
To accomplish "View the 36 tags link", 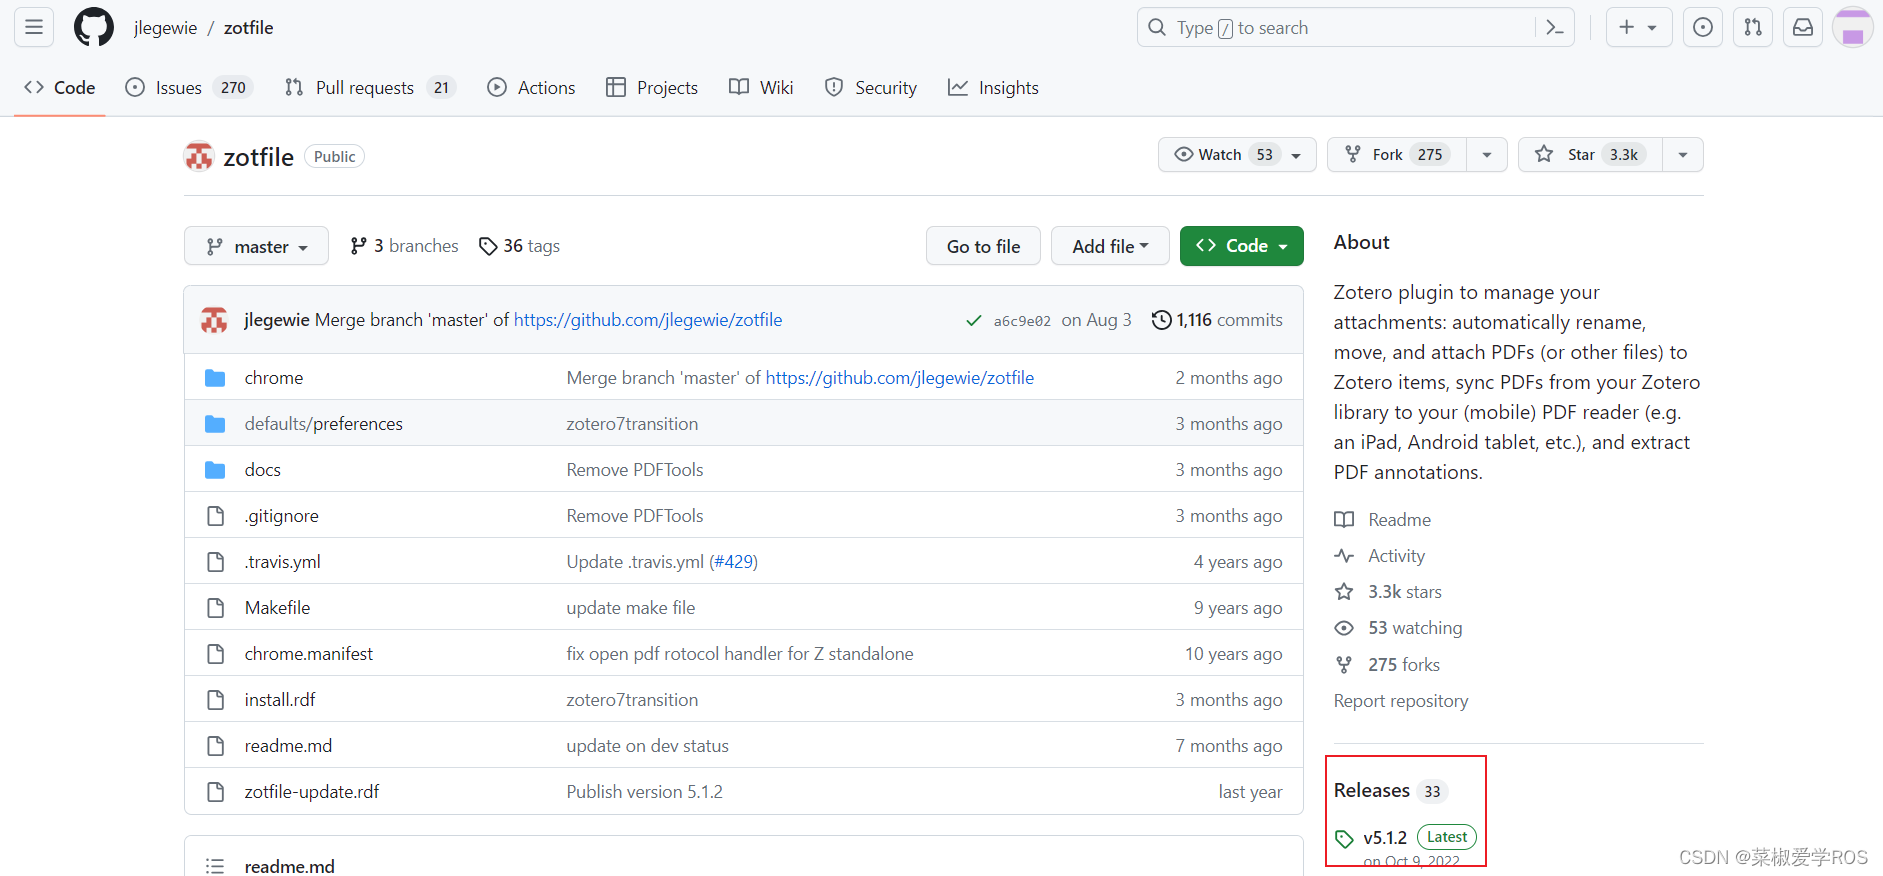I will (x=519, y=246).
